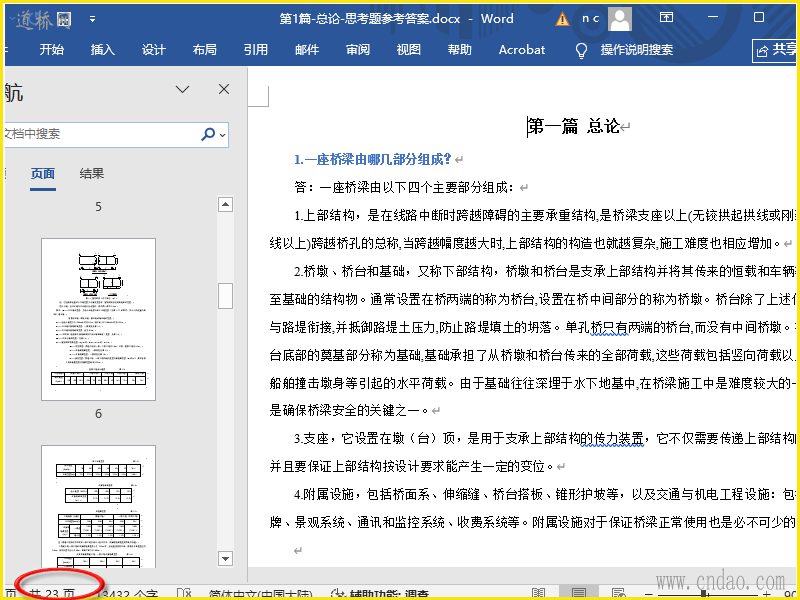
Task: Switch to print layout view in status bar
Action: (x=579, y=593)
